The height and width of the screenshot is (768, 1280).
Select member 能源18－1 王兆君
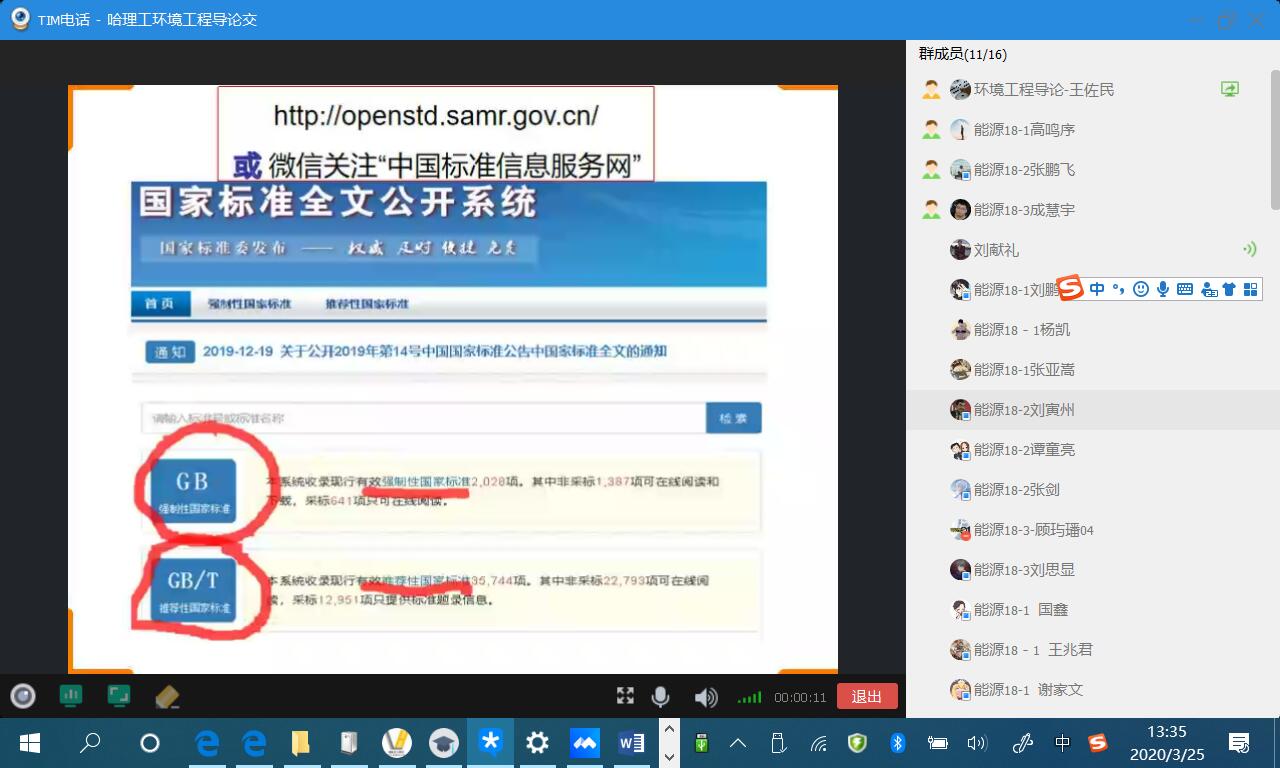1093,649
